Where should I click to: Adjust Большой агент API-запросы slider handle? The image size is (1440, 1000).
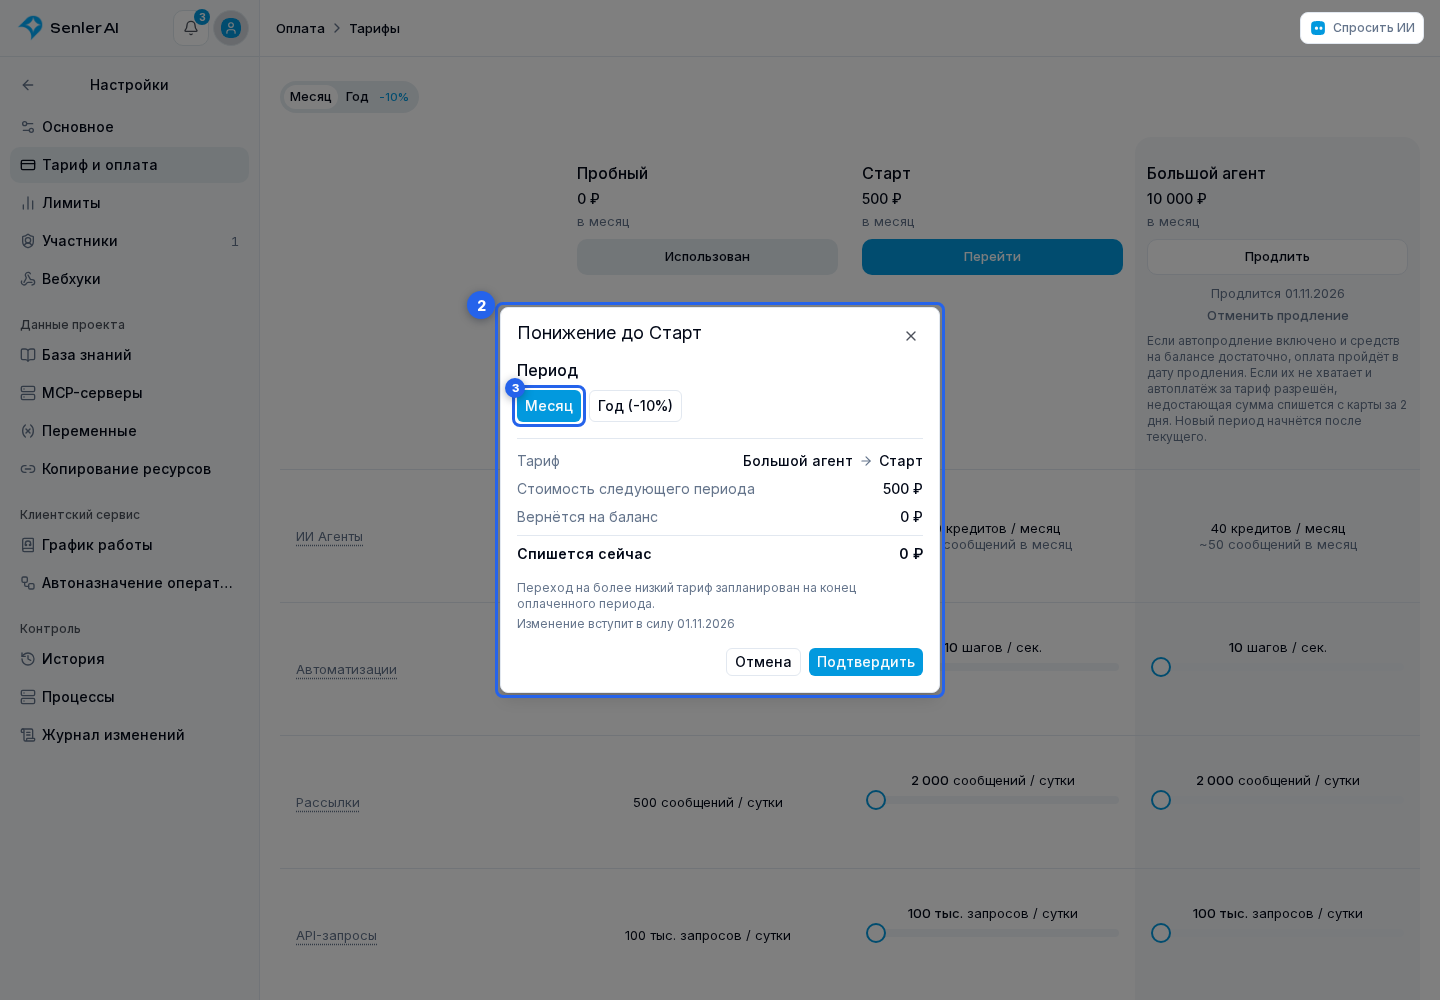1161,933
